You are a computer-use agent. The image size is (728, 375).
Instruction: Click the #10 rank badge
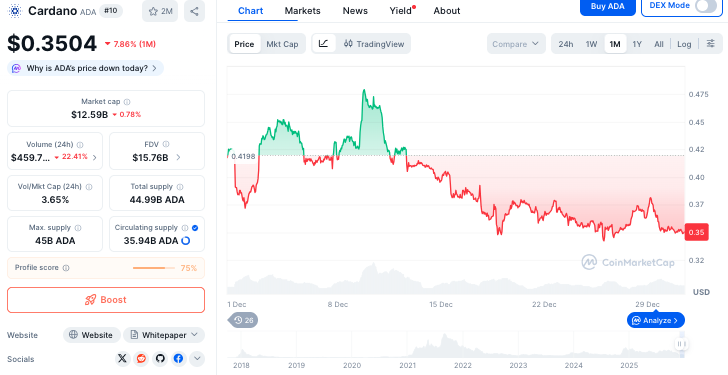click(110, 11)
